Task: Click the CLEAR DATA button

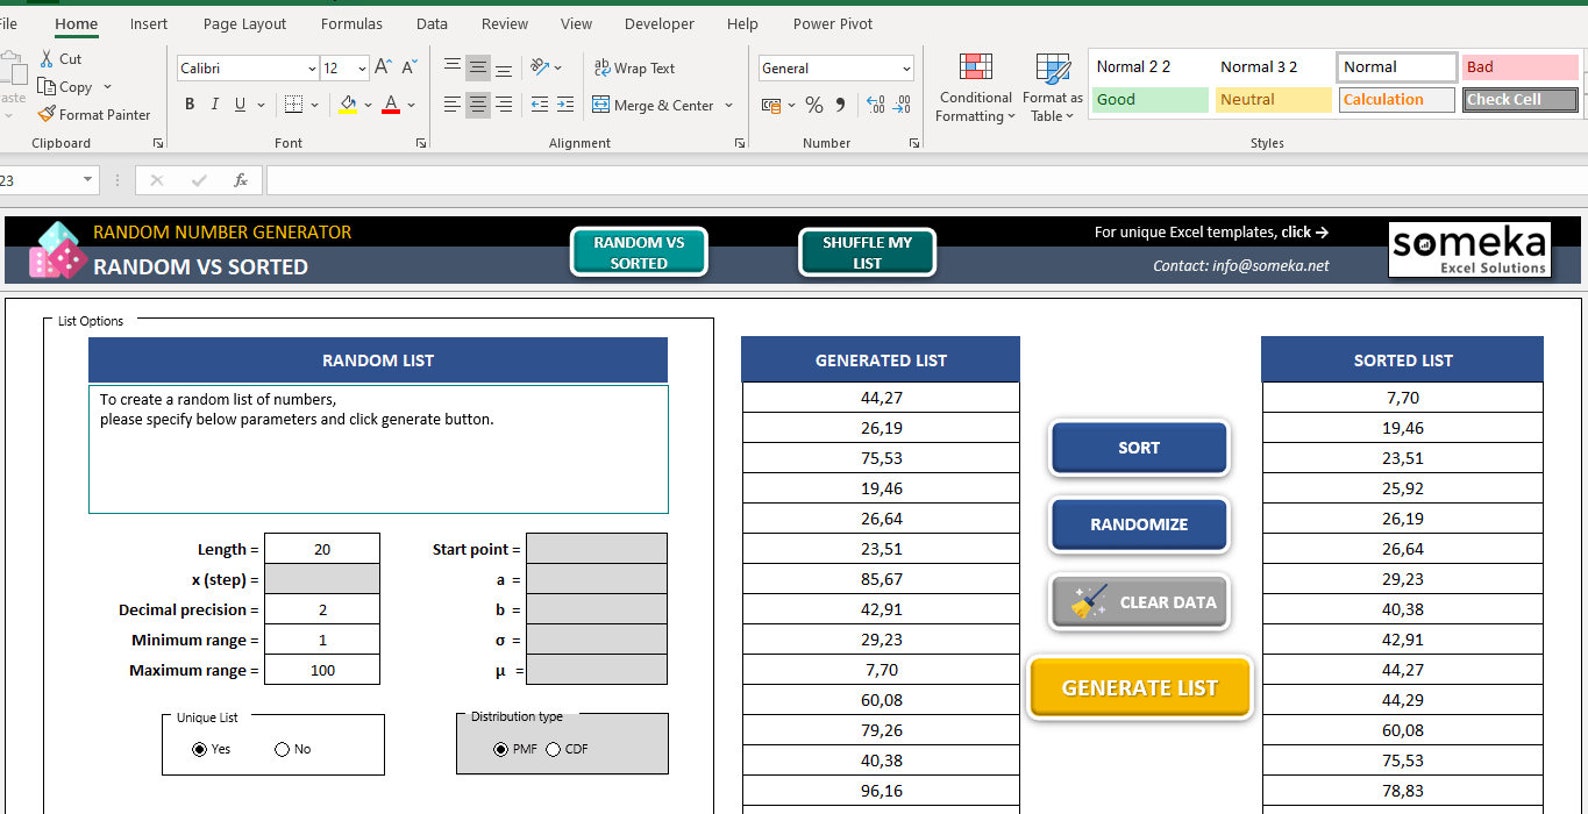Action: tap(1139, 602)
